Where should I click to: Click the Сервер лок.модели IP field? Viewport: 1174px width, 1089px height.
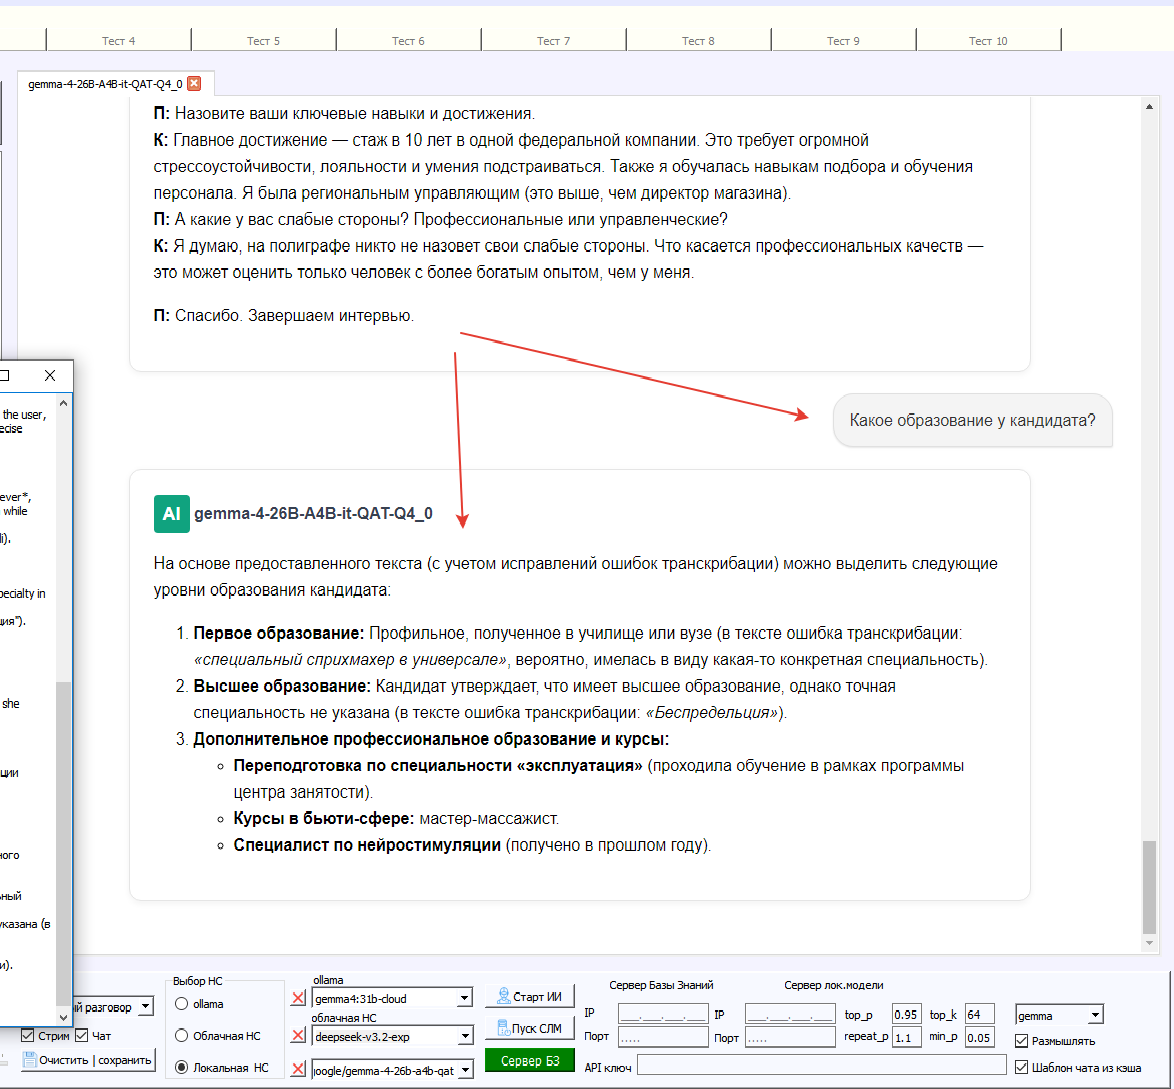coord(790,1014)
